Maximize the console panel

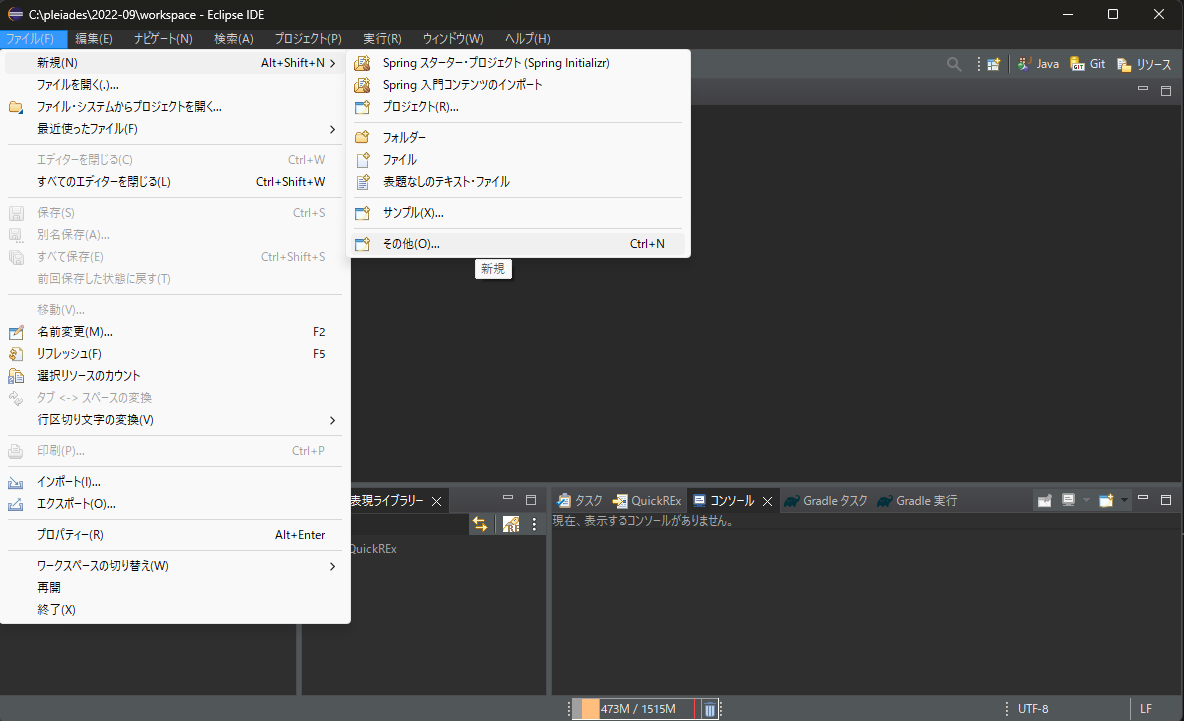1166,500
